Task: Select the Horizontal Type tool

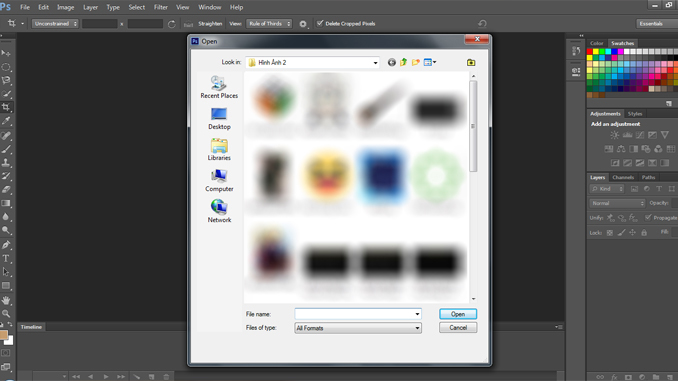Action: tap(6, 259)
